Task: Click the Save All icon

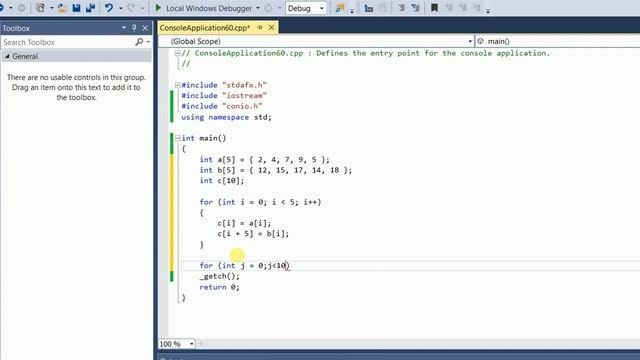Action: [x=90, y=8]
